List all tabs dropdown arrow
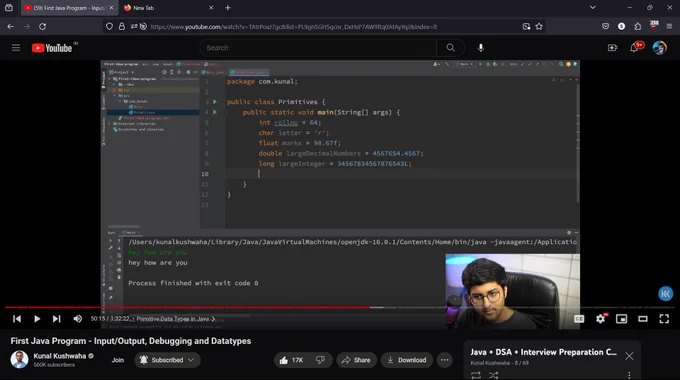The width and height of the screenshot is (680, 380). pos(592,8)
